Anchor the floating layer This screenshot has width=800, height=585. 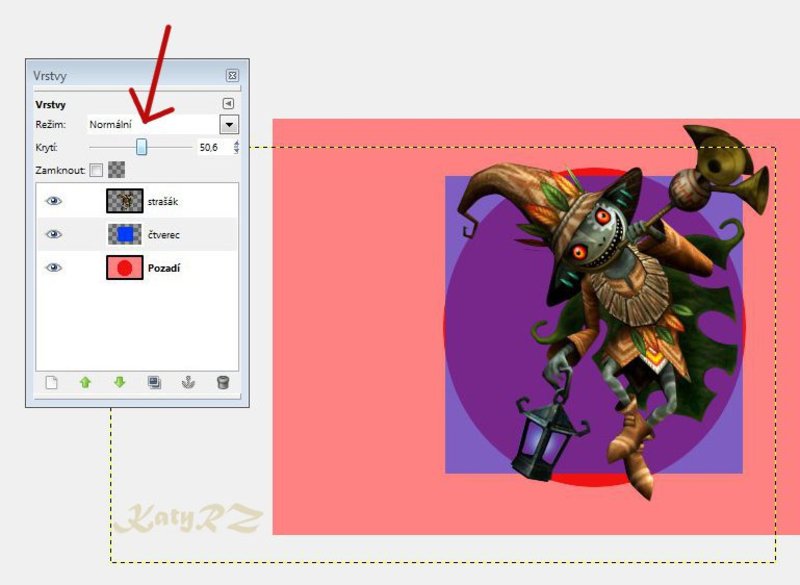pyautogui.click(x=188, y=382)
